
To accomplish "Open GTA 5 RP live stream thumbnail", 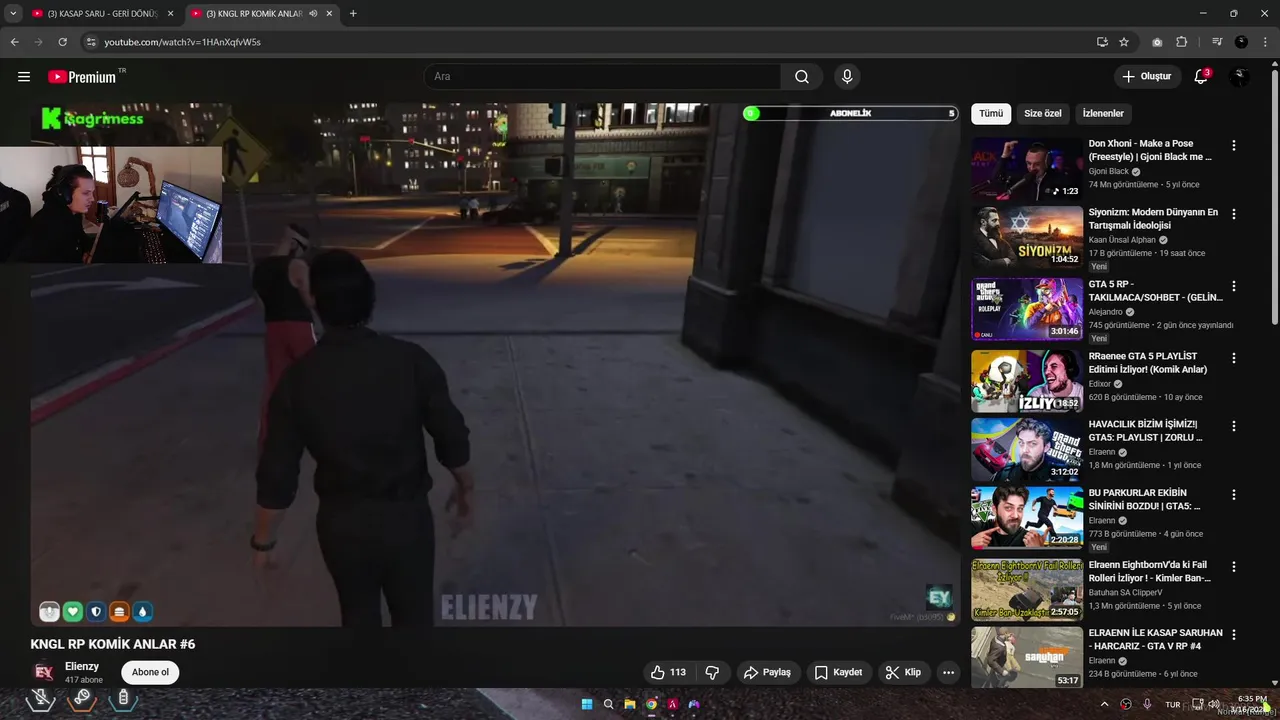I will coord(1027,310).
